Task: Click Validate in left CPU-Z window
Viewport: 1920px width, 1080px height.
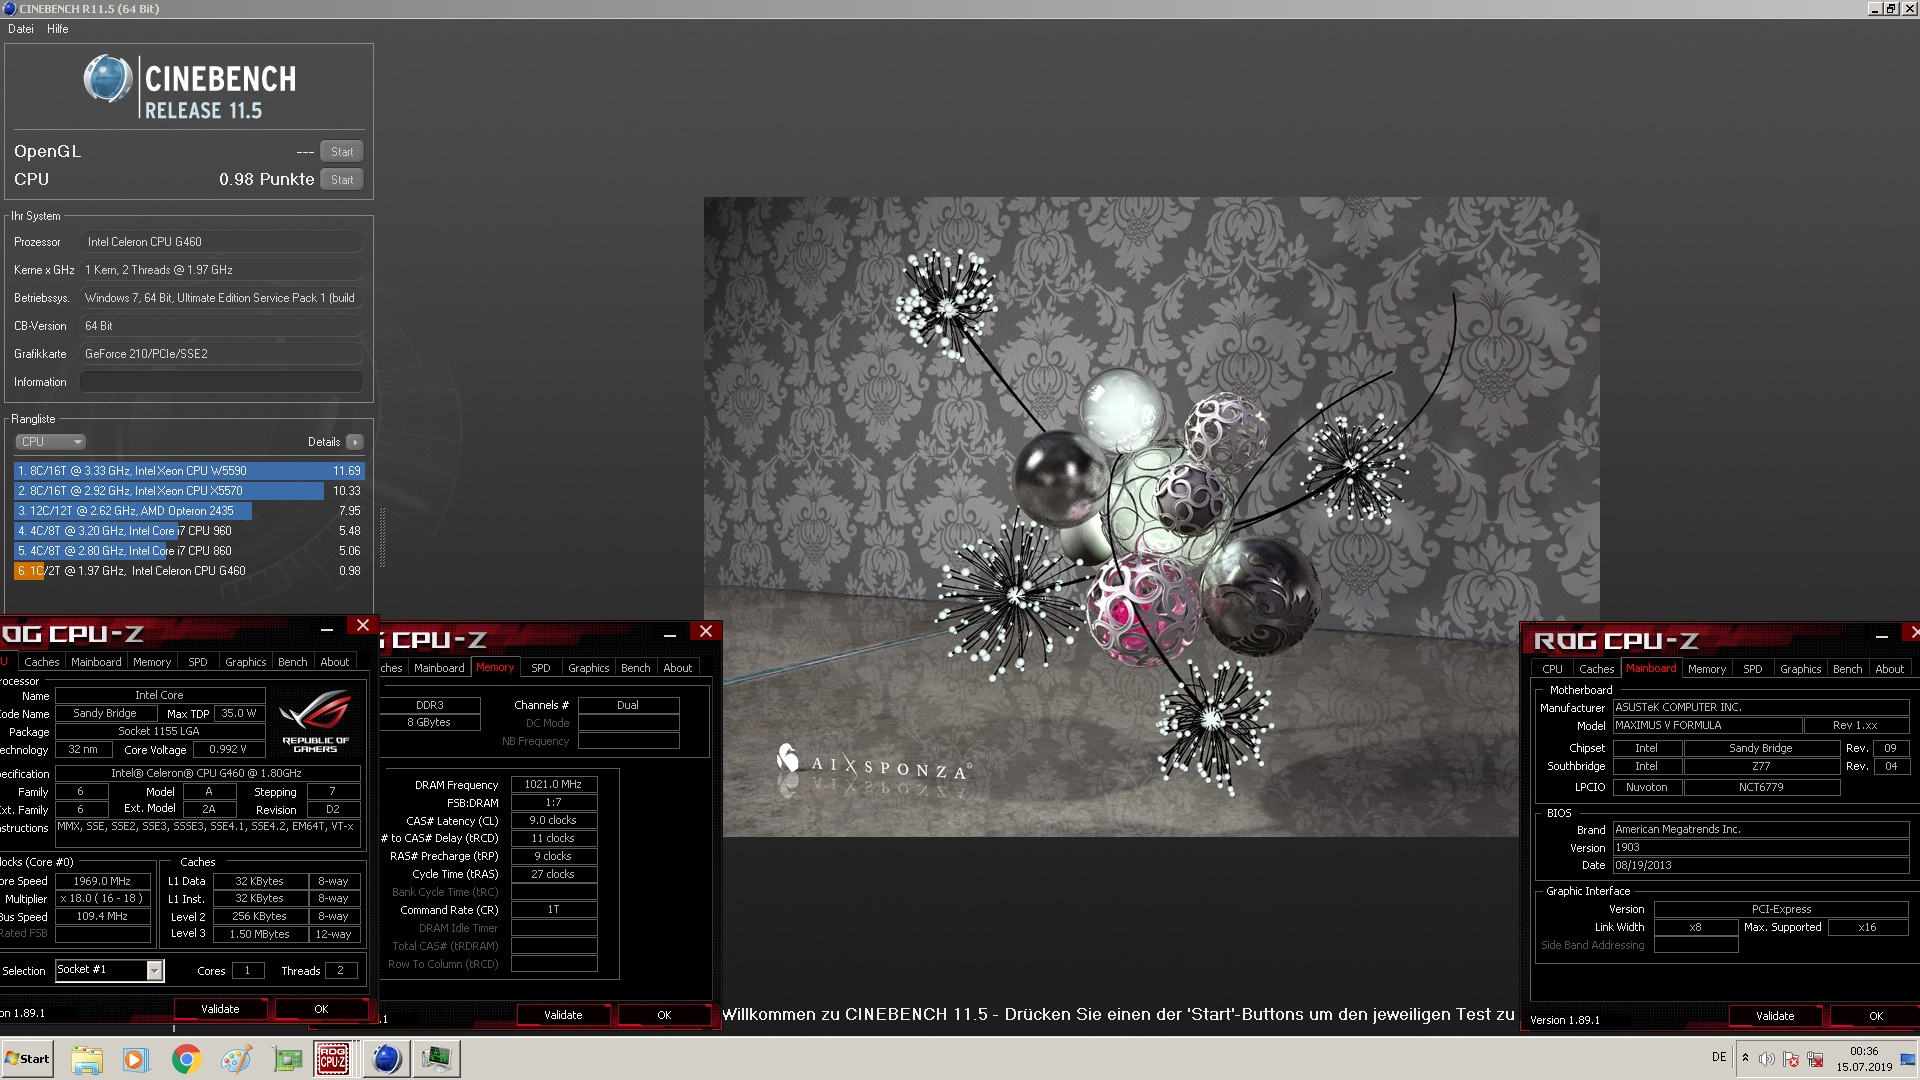Action: 220,1010
